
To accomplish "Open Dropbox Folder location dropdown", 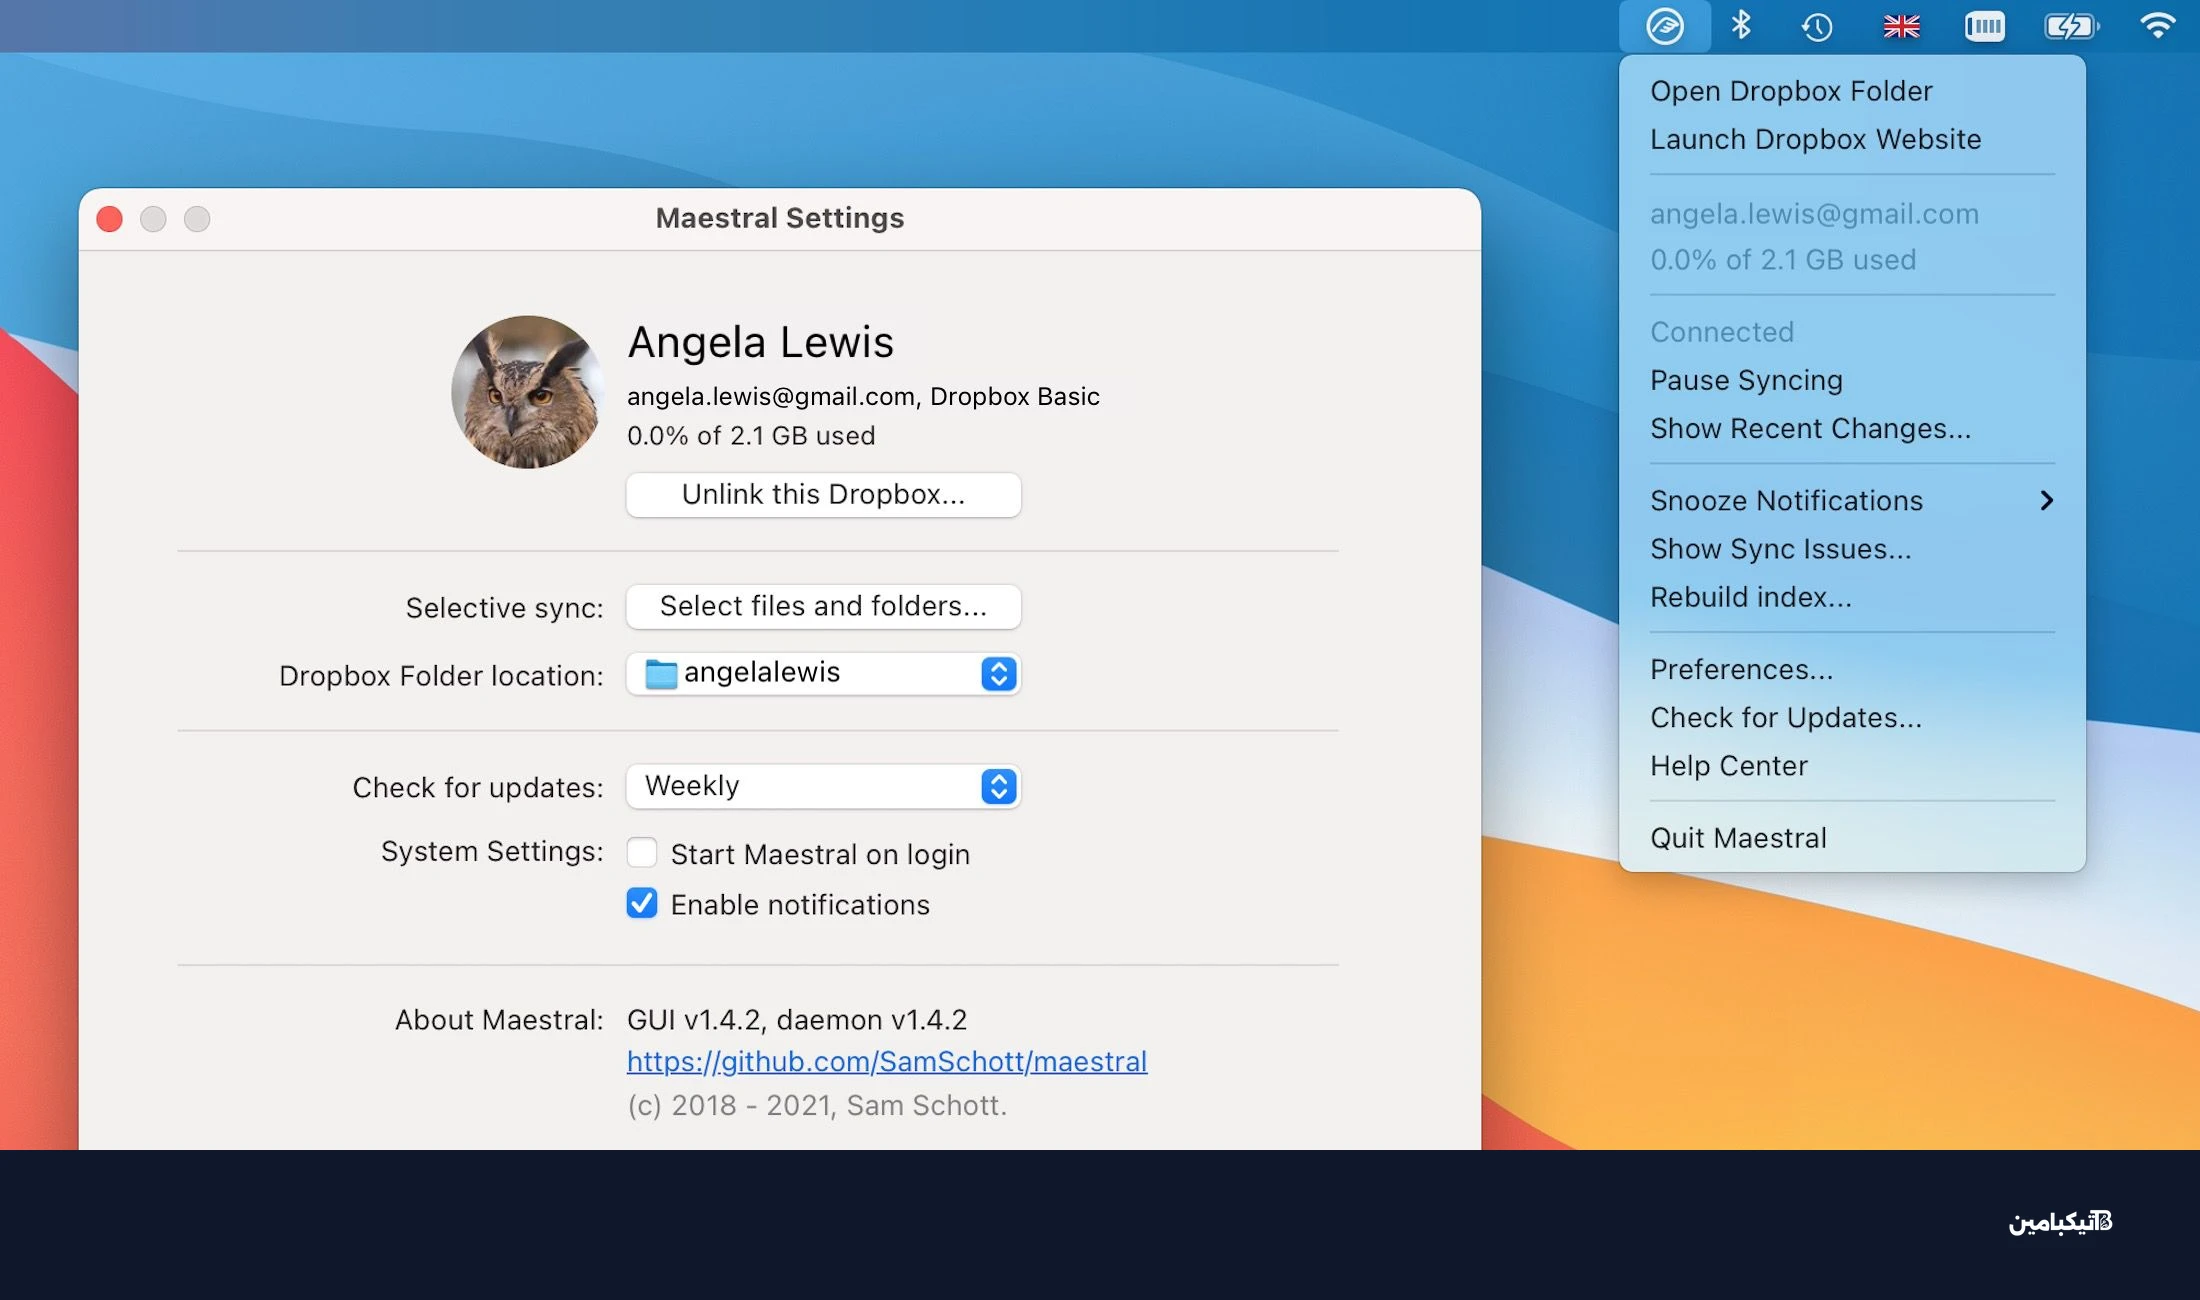I will (823, 674).
